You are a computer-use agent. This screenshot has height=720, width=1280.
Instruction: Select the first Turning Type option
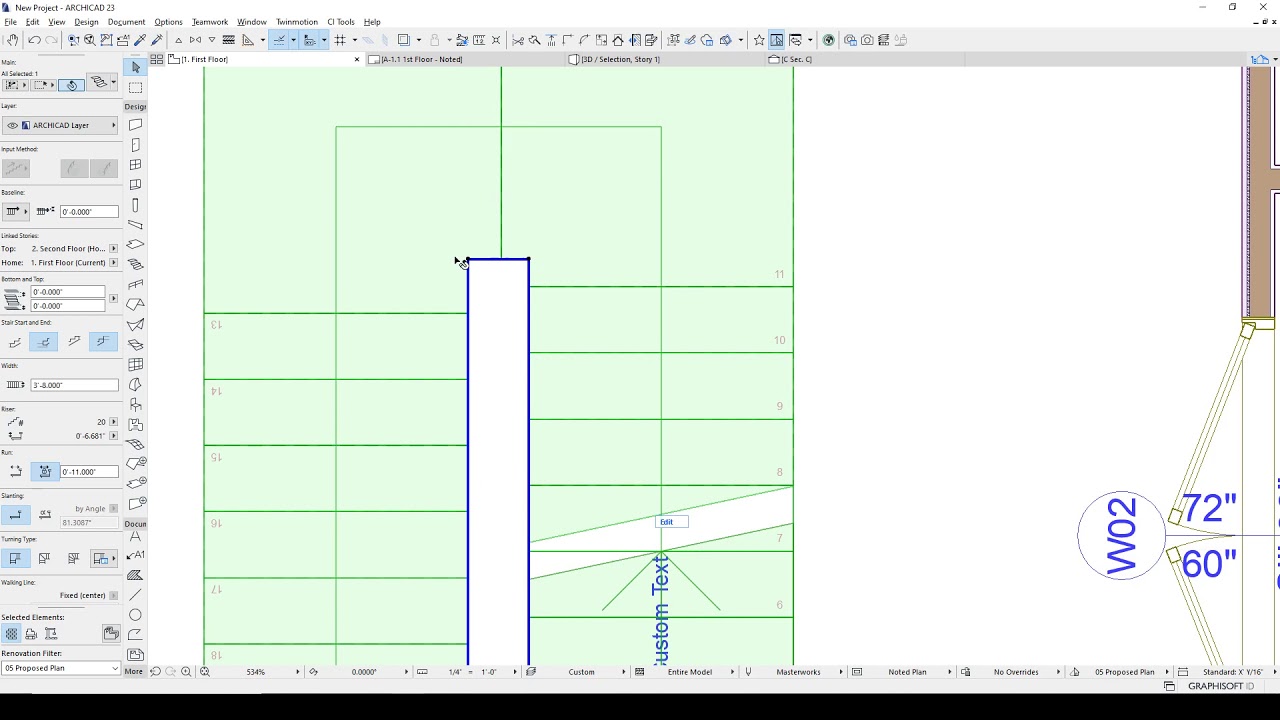(x=15, y=559)
